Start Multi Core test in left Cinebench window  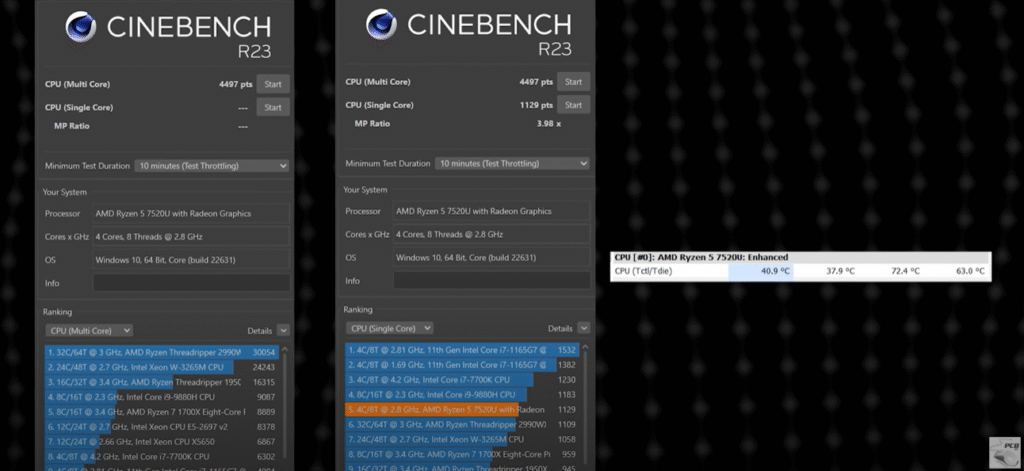point(273,84)
